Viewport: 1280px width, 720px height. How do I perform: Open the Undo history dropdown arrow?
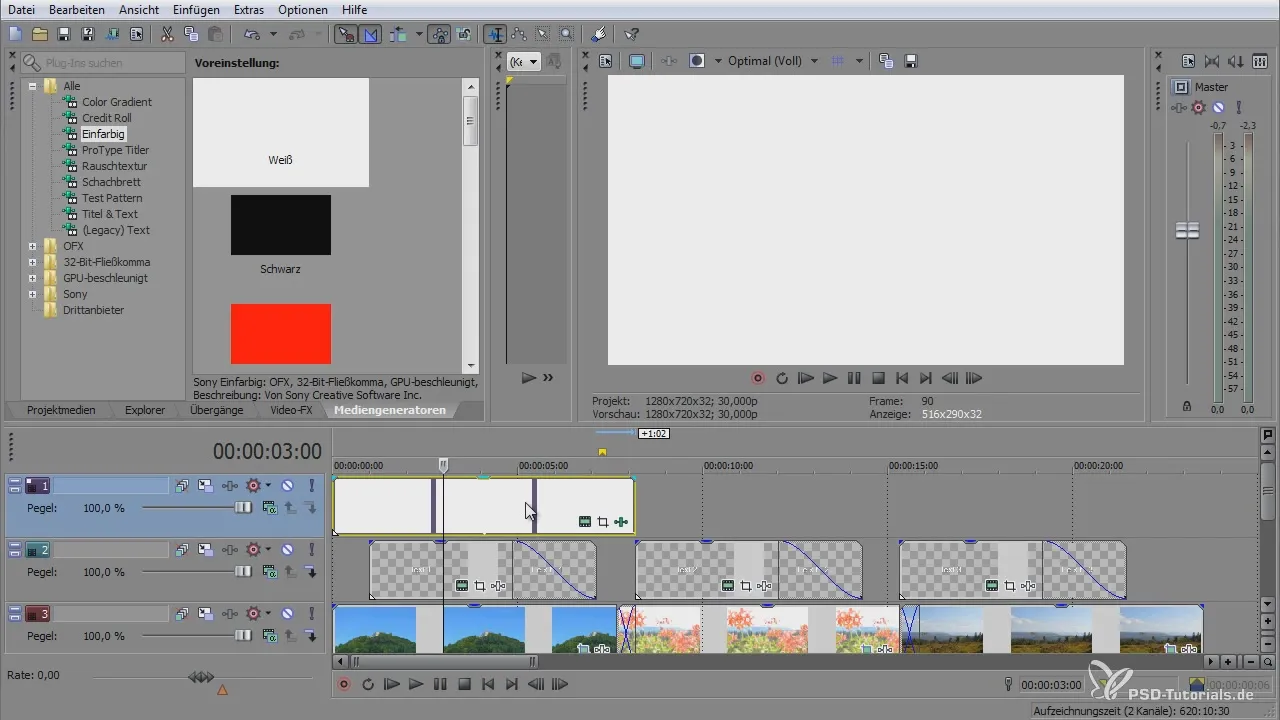coord(272,34)
